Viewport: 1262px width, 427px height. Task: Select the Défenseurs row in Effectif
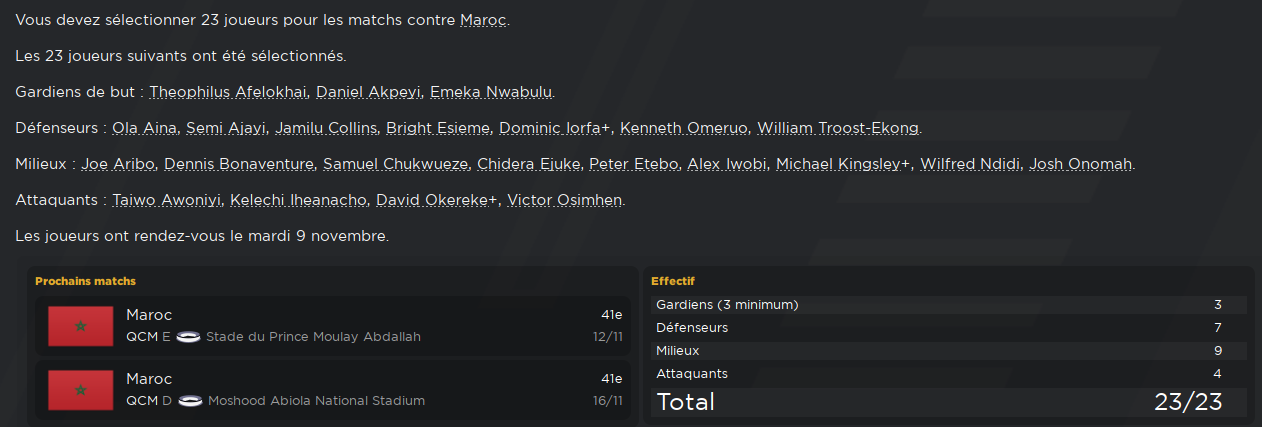click(x=948, y=328)
